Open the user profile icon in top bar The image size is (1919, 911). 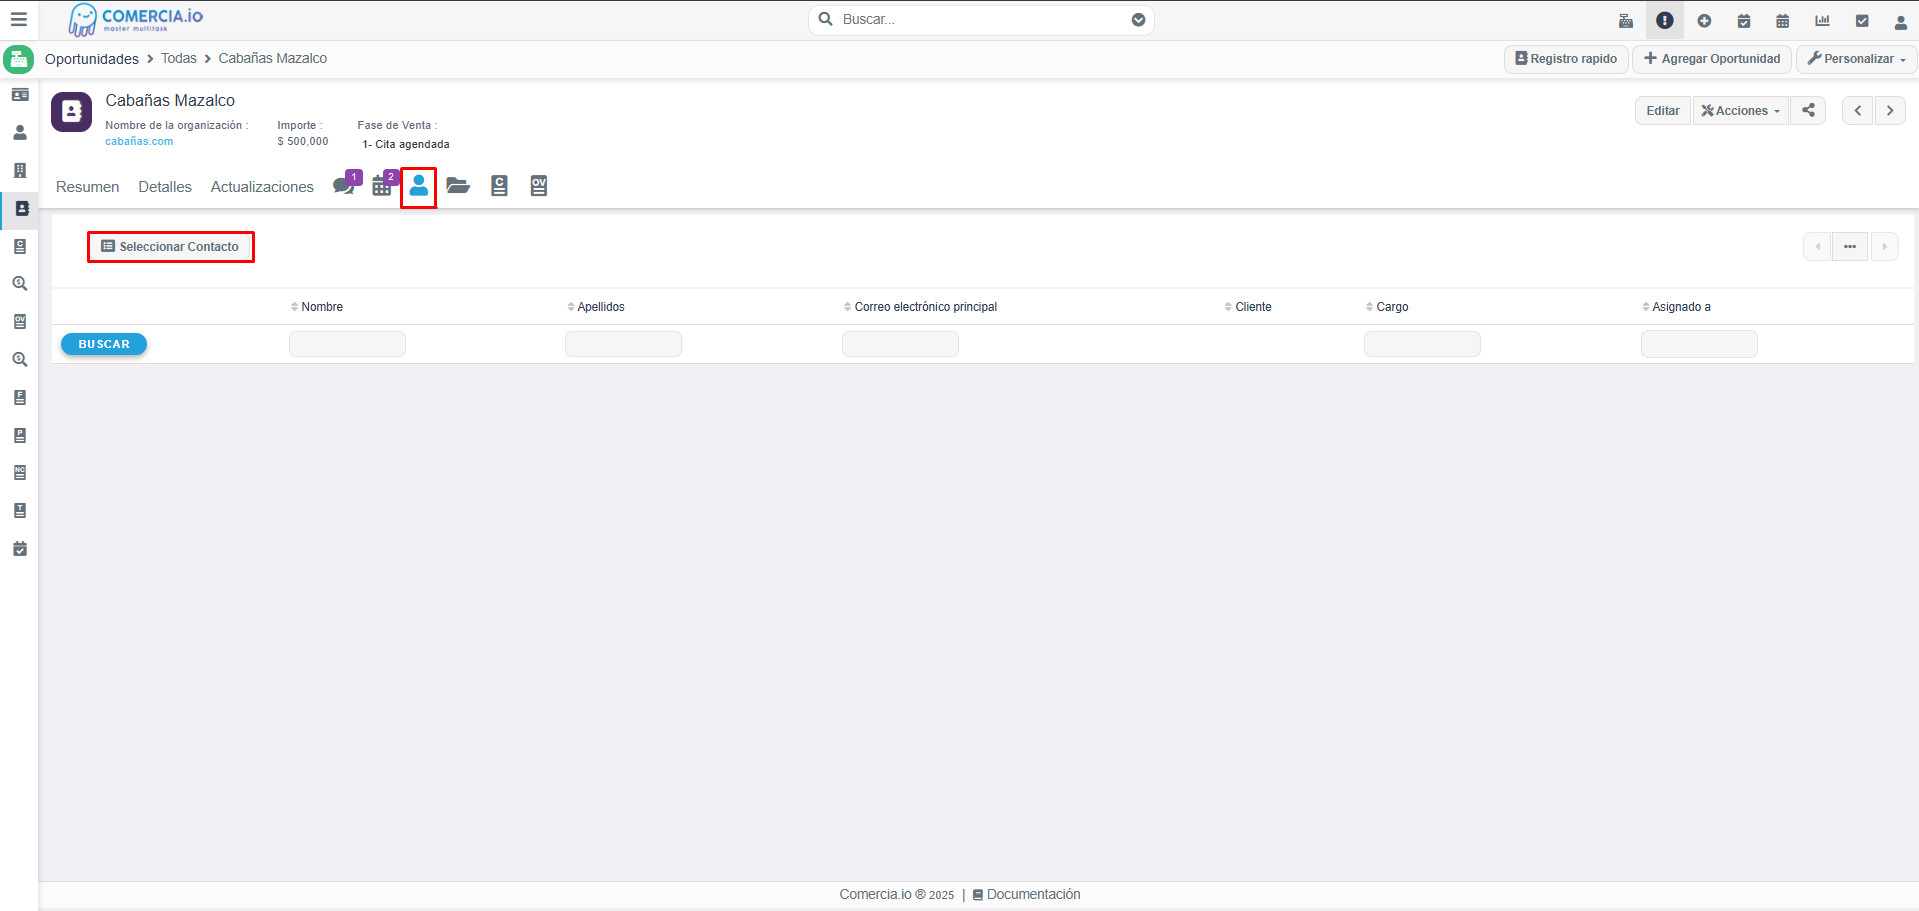coord(1900,21)
